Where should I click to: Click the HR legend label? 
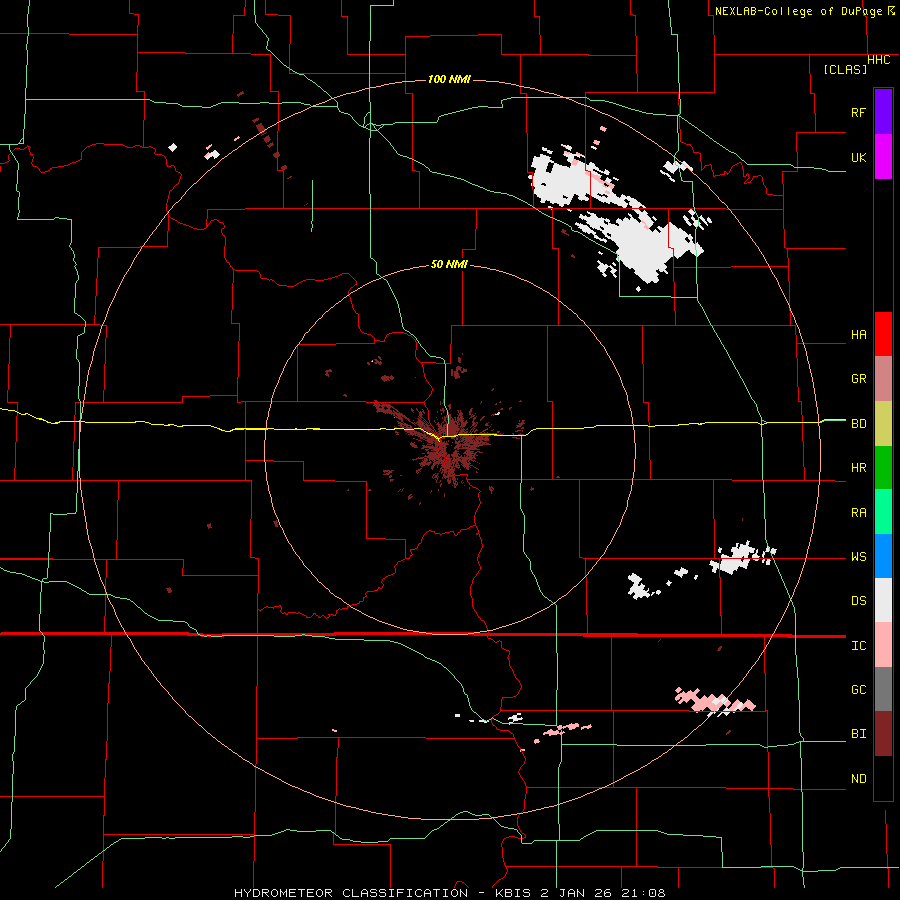tap(858, 468)
